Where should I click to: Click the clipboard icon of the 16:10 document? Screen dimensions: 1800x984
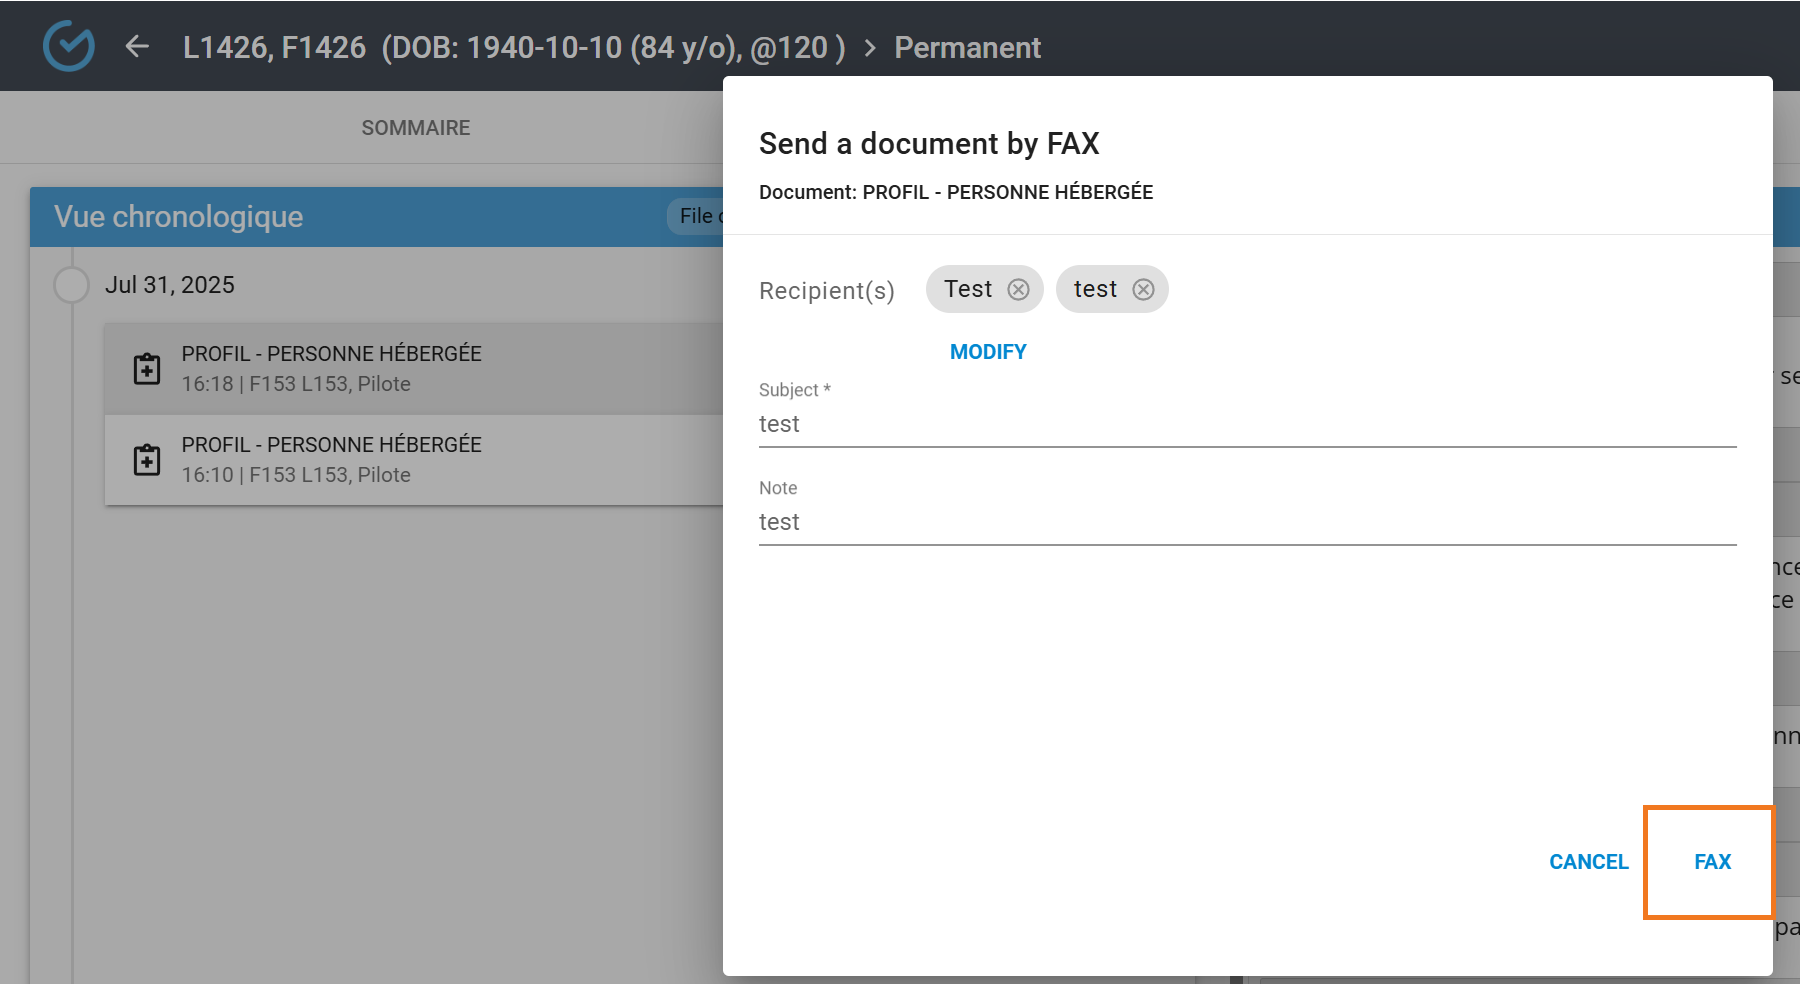[x=147, y=460]
